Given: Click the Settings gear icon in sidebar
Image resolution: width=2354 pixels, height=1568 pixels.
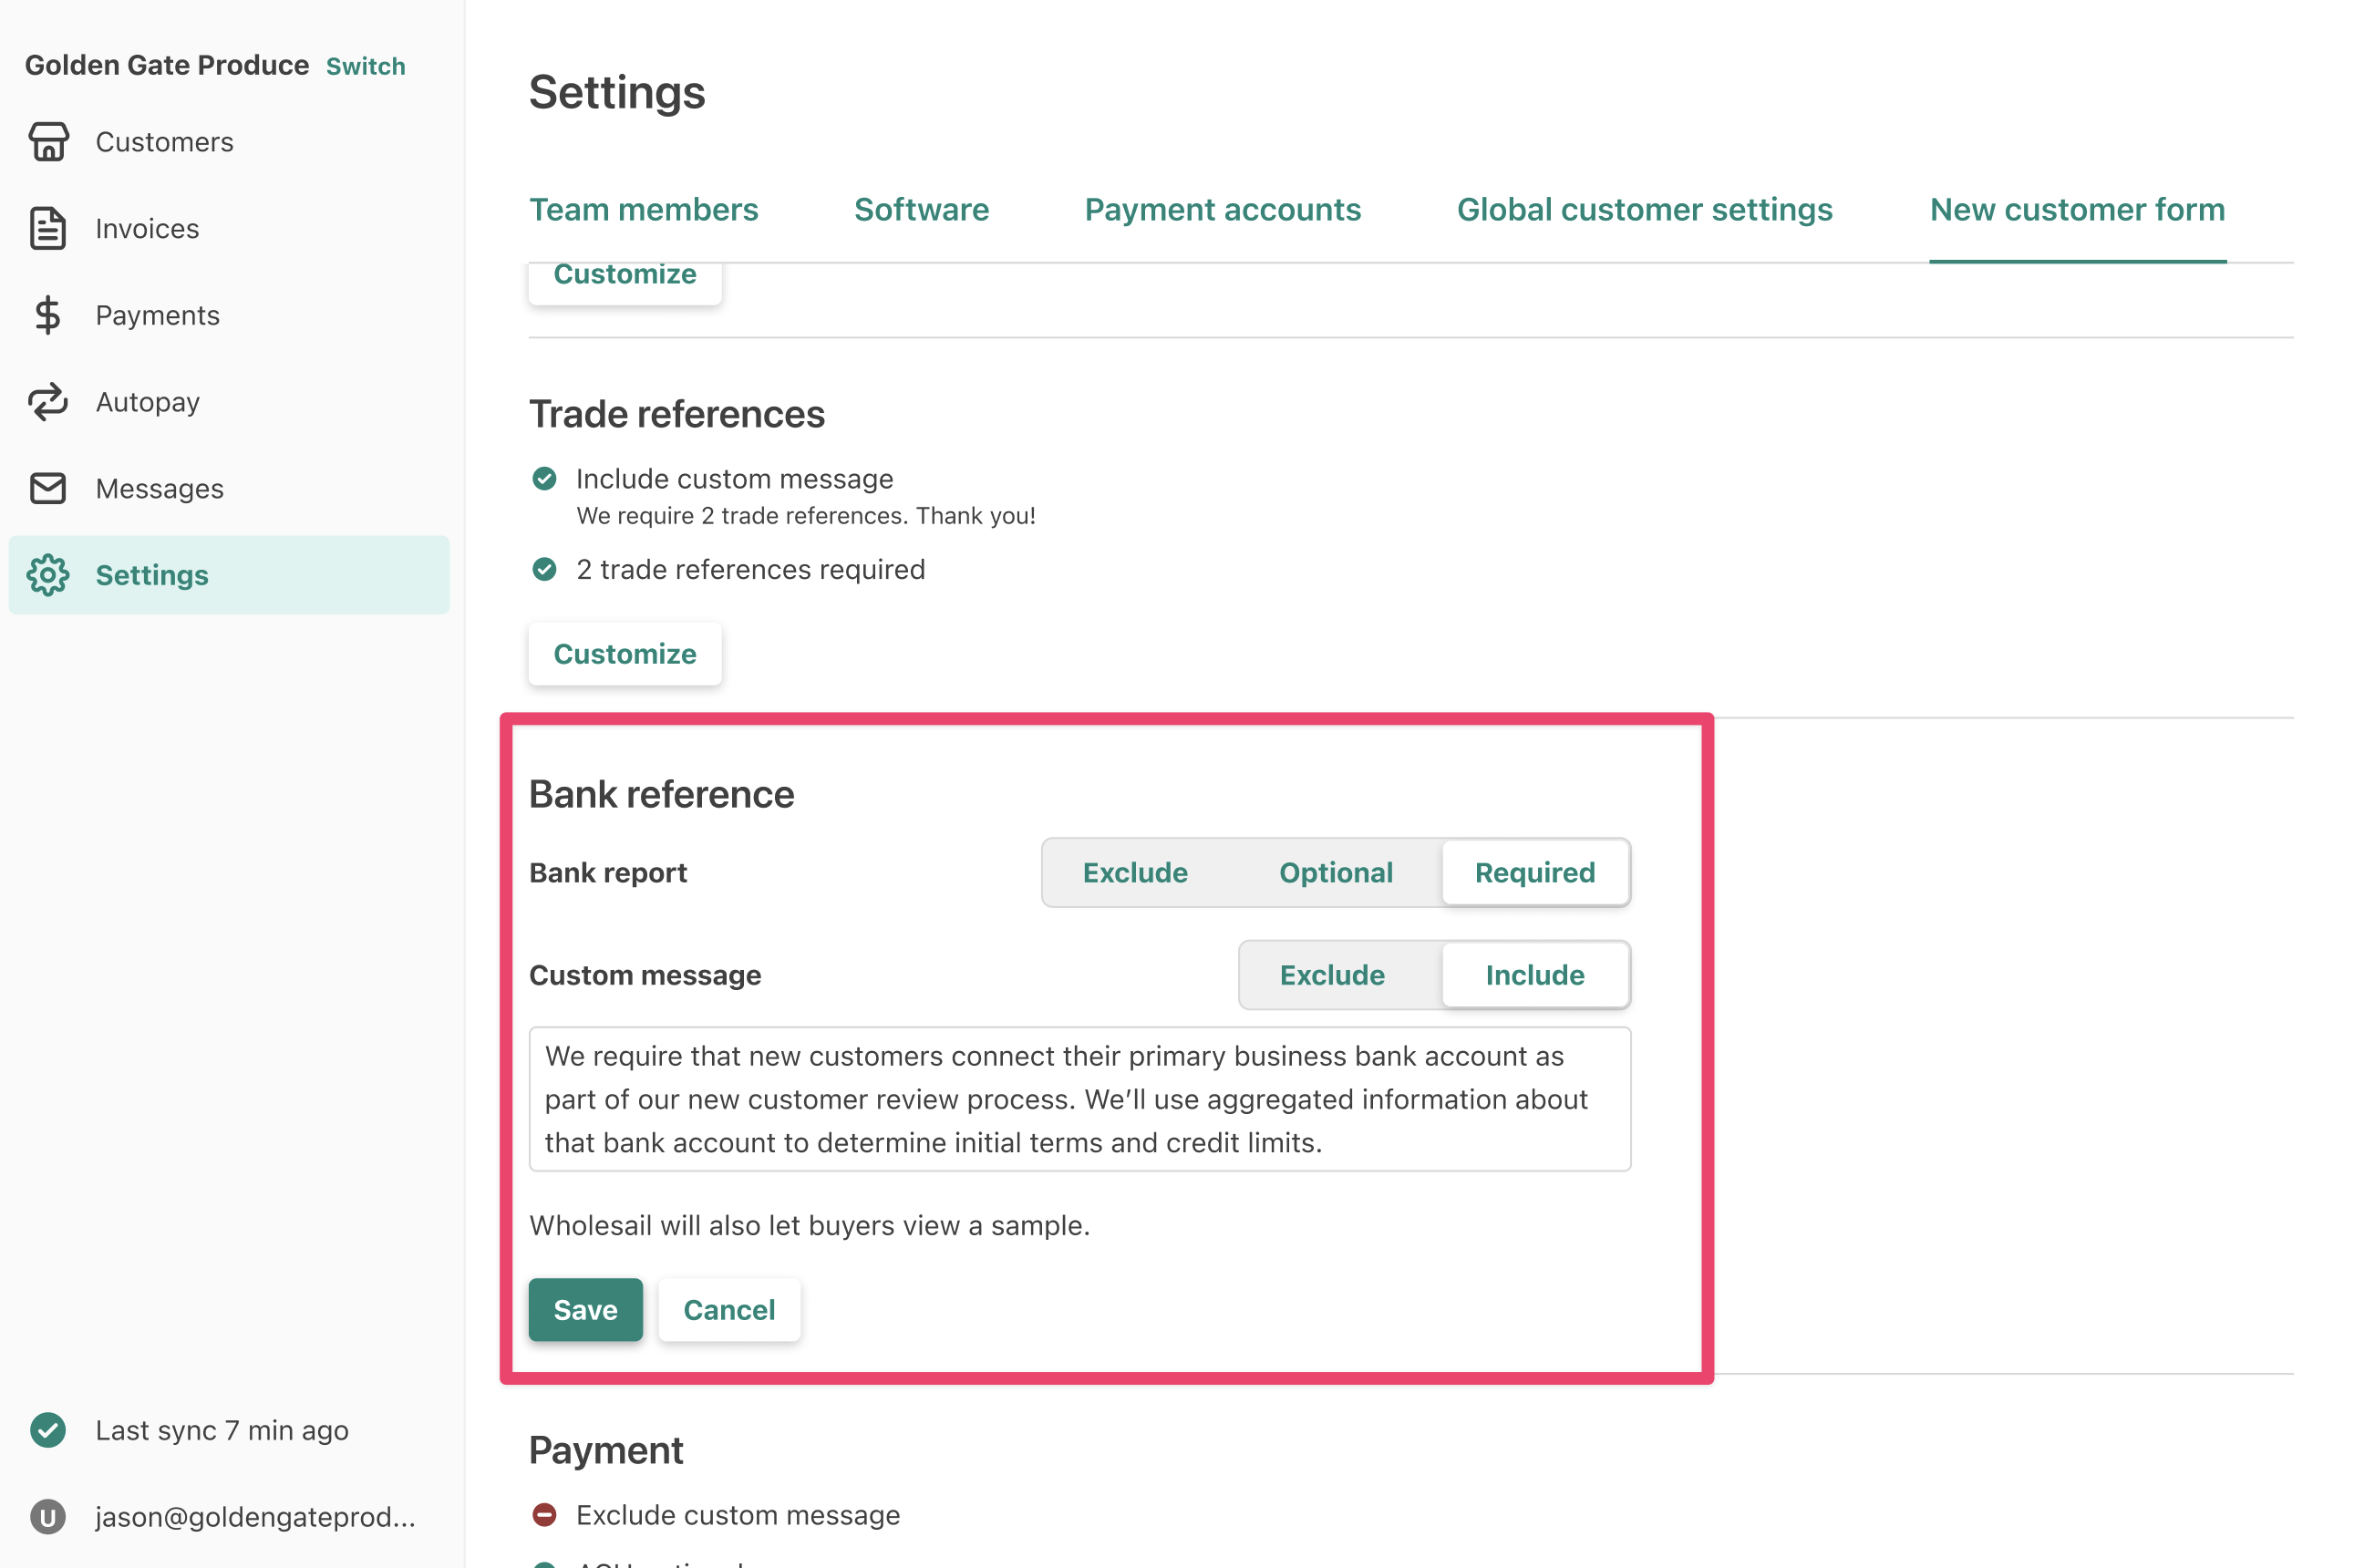Looking at the screenshot, I should point(48,575).
